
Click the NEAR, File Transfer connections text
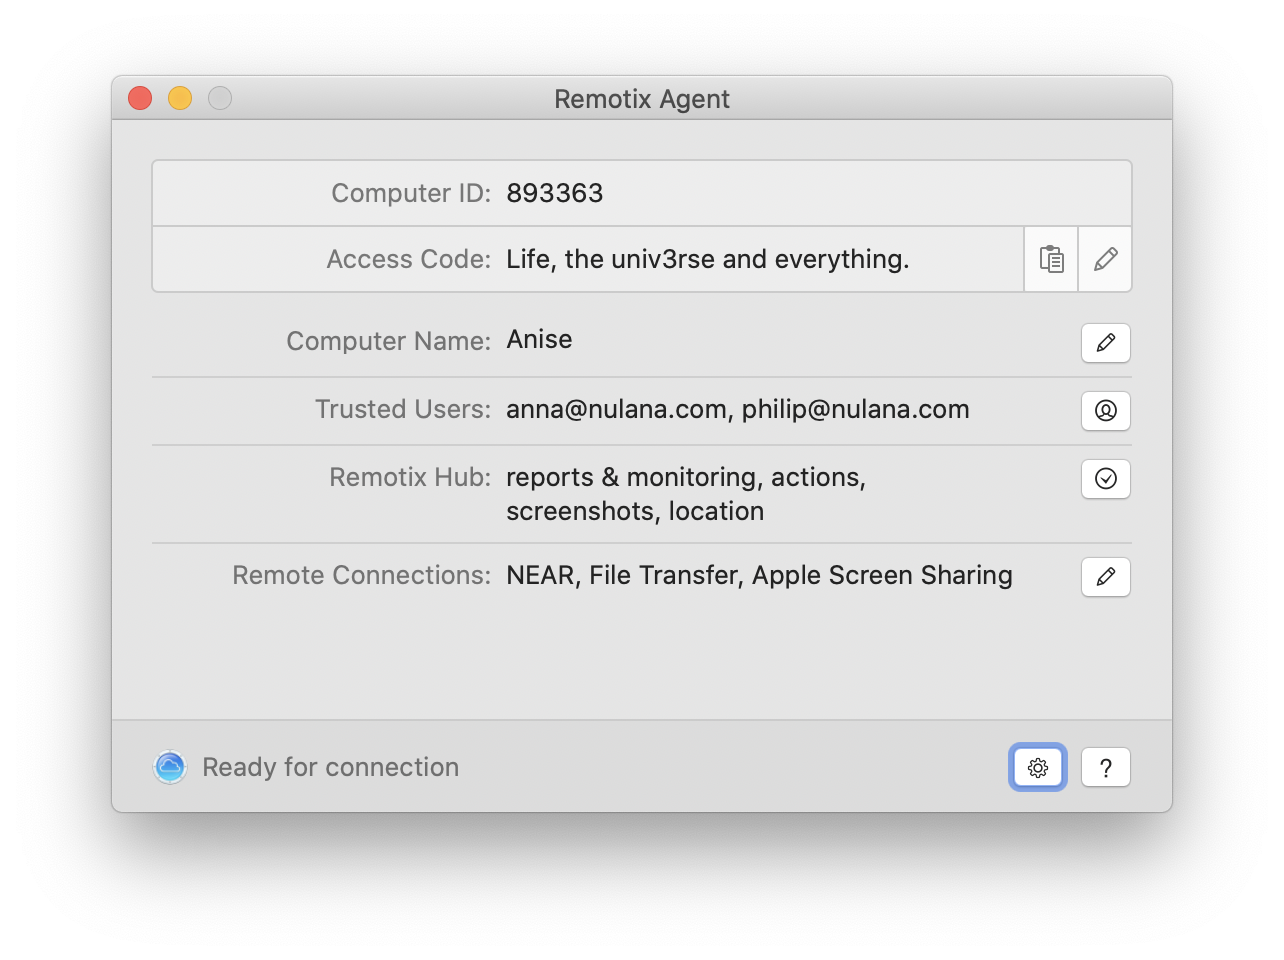[x=760, y=575]
